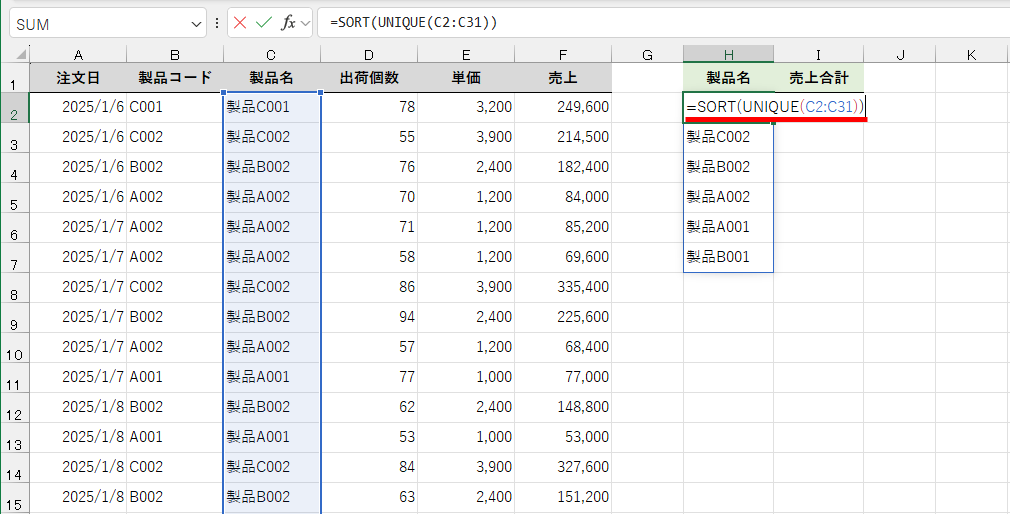Click the 製品コード header cell
1010x514 pixels.
coord(175,78)
